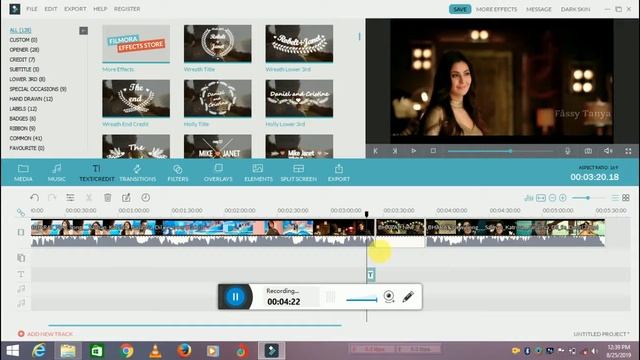Image resolution: width=640 pixels, height=360 pixels.
Task: Click the timeline zoom out minus icon
Action: [x=552, y=198]
